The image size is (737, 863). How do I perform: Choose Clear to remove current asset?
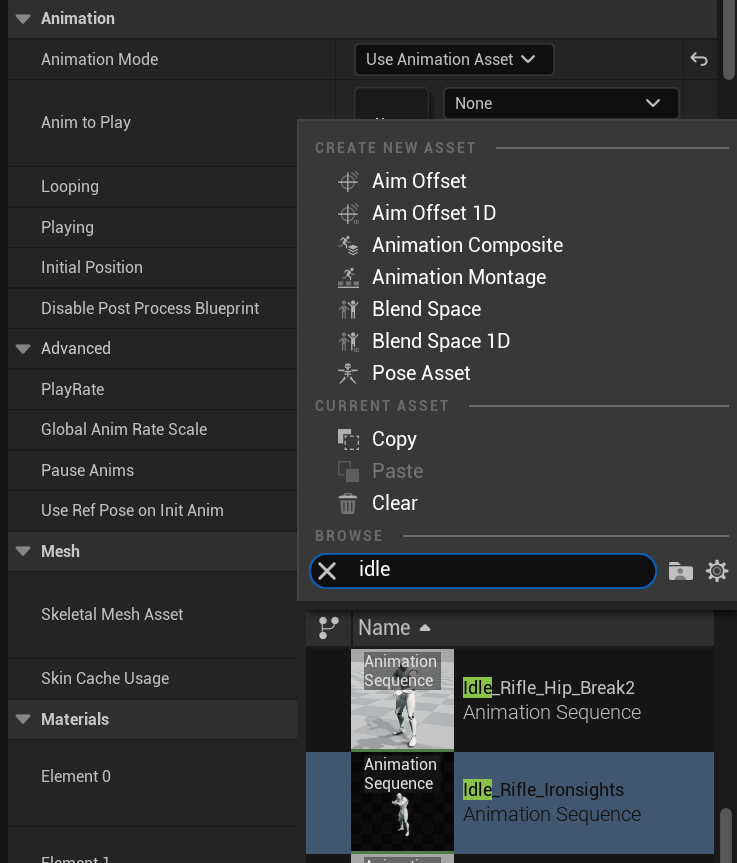coord(395,502)
